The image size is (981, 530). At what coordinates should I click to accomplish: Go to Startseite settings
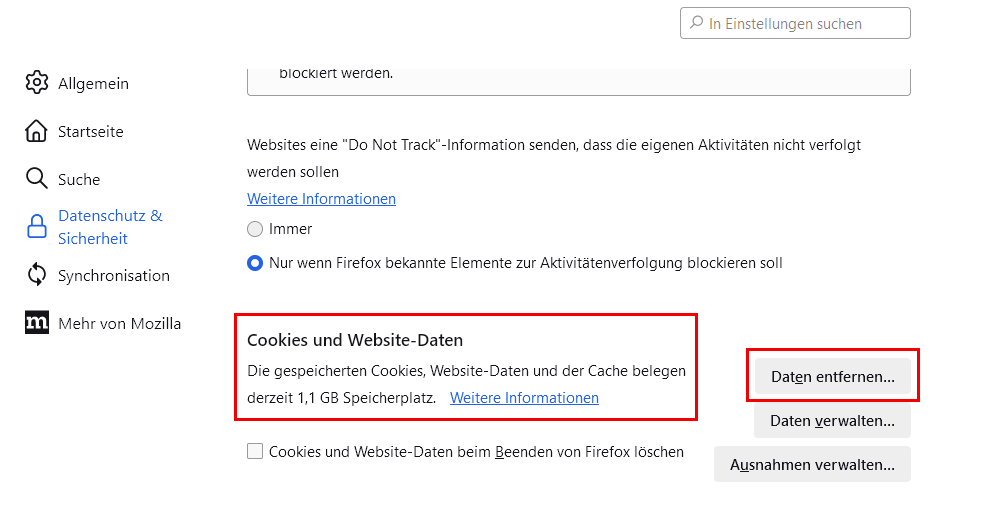(90, 131)
